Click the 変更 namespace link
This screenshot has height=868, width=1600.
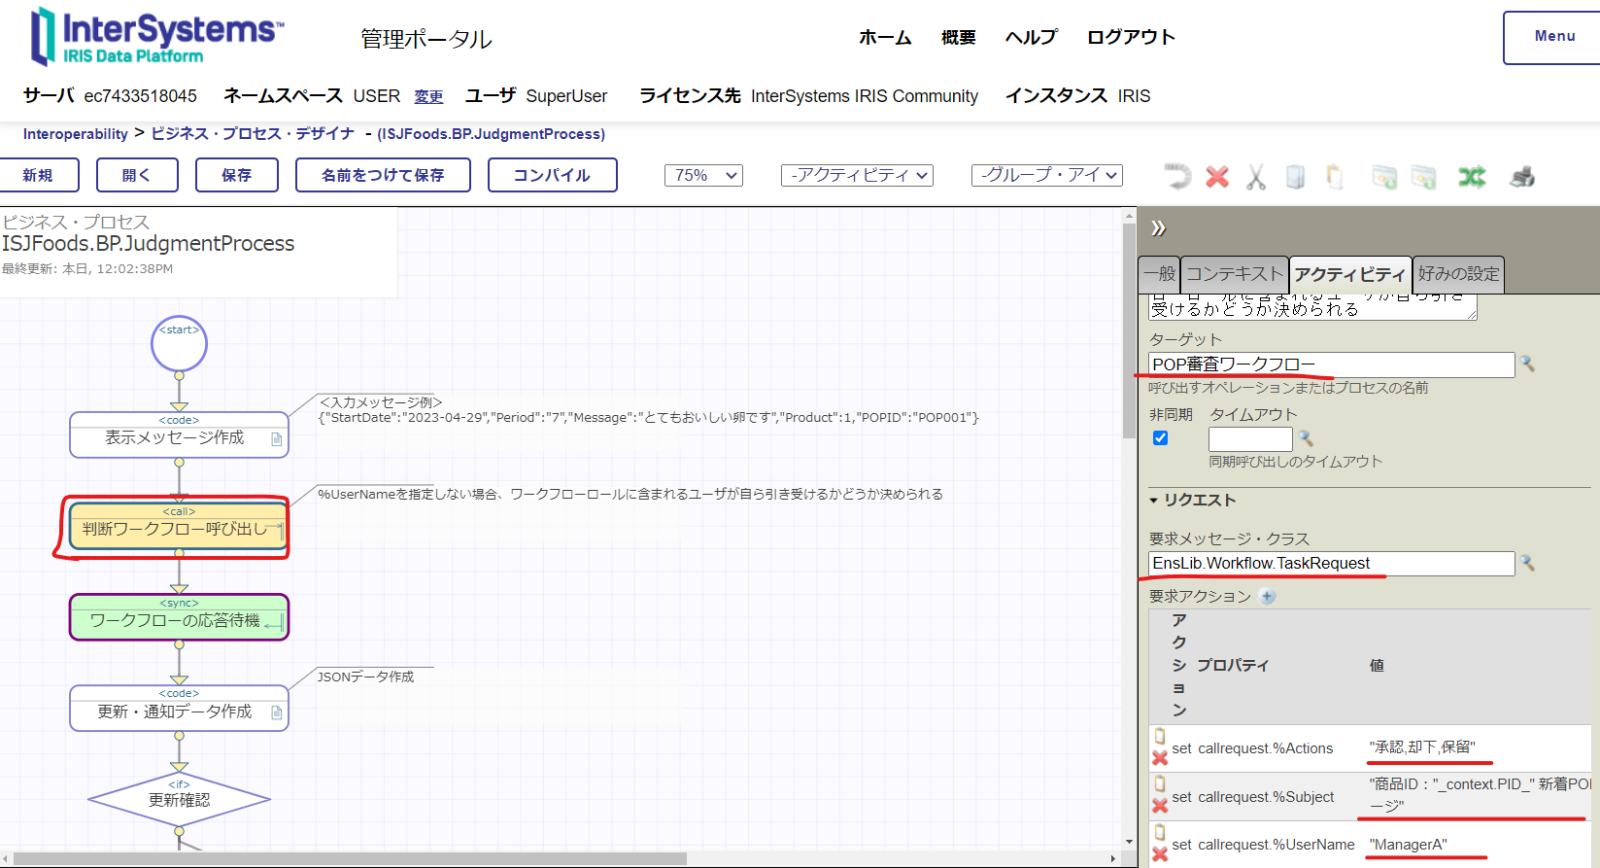pyautogui.click(x=429, y=96)
